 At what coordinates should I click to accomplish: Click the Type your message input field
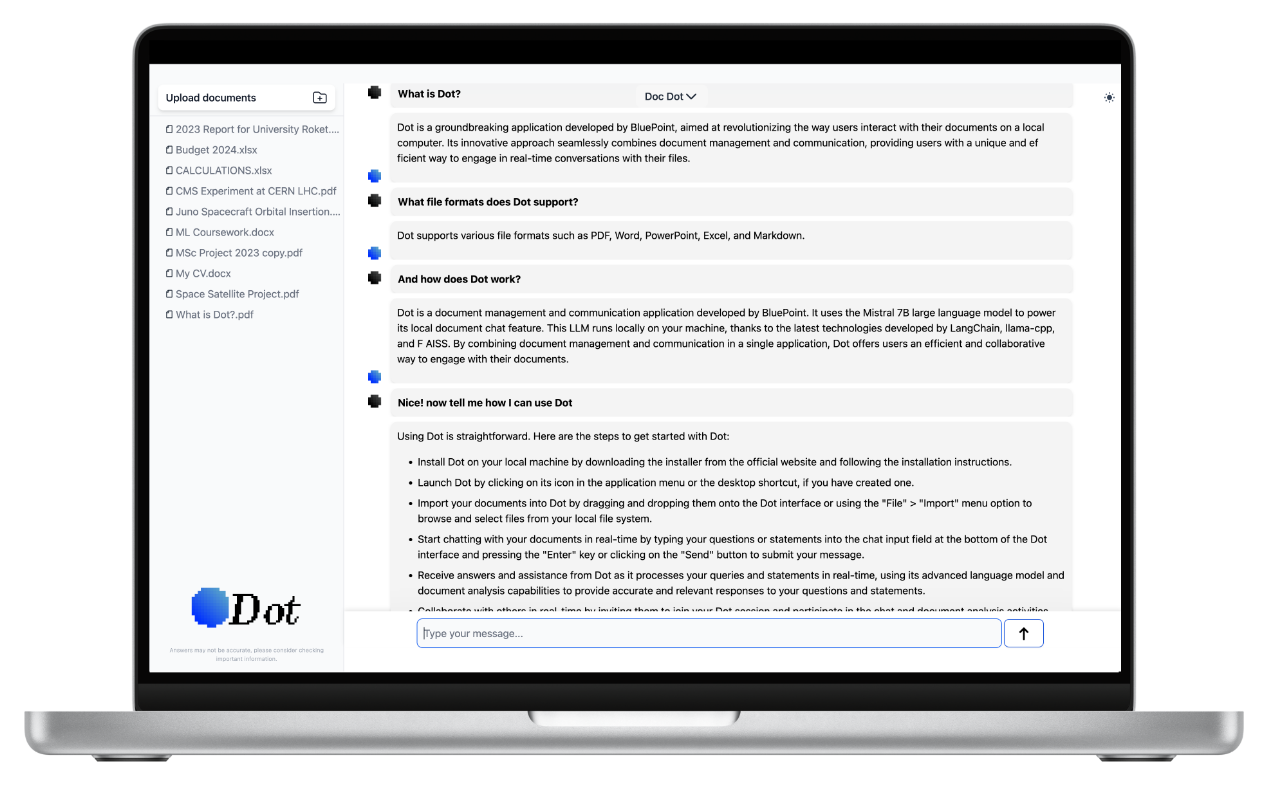709,633
